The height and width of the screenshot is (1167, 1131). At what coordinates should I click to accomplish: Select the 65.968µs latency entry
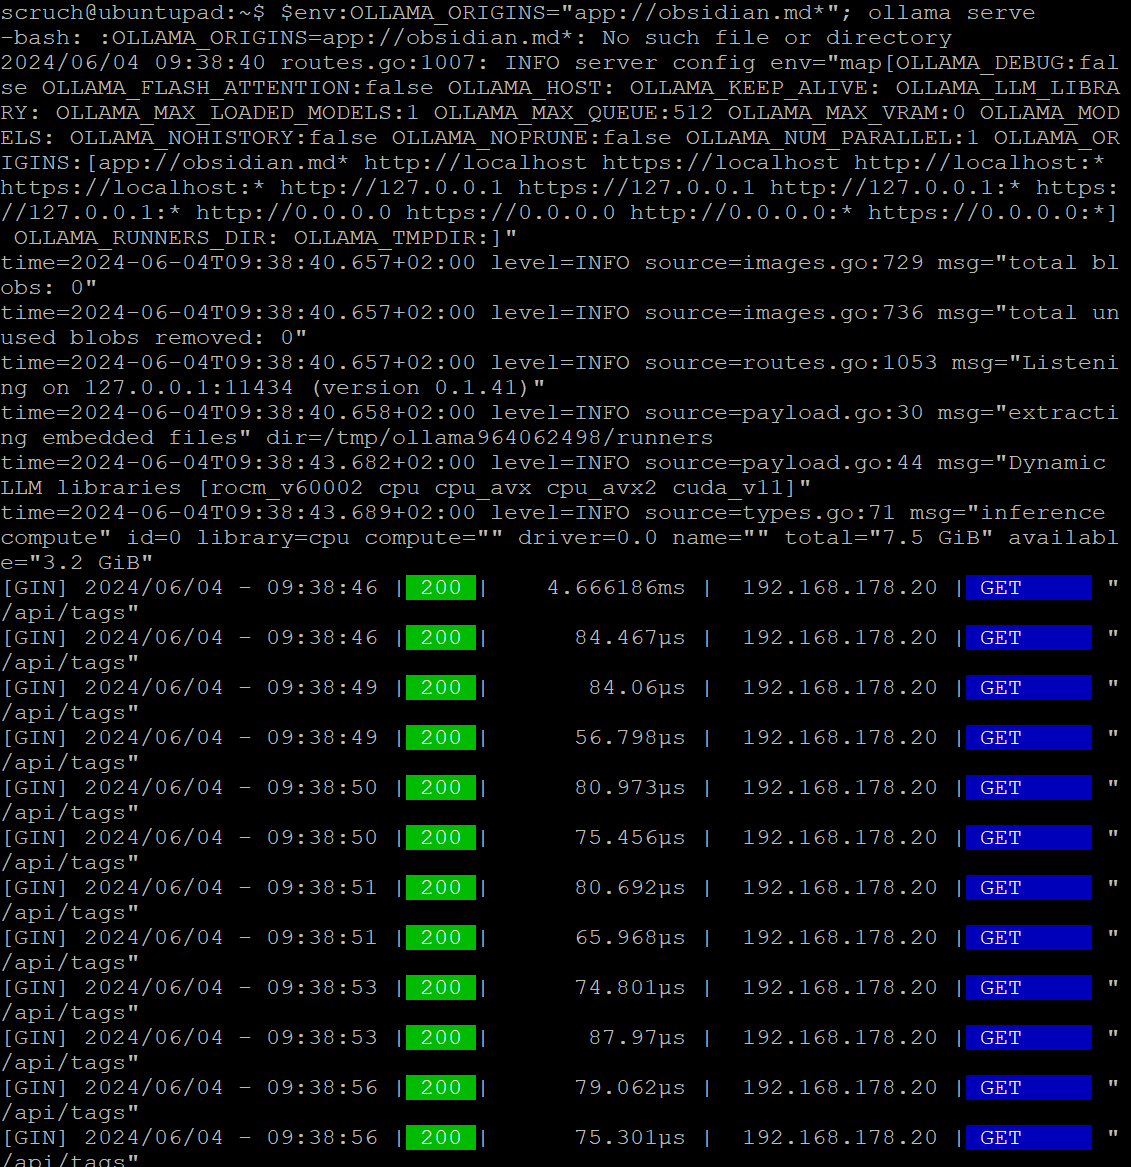coord(629,937)
